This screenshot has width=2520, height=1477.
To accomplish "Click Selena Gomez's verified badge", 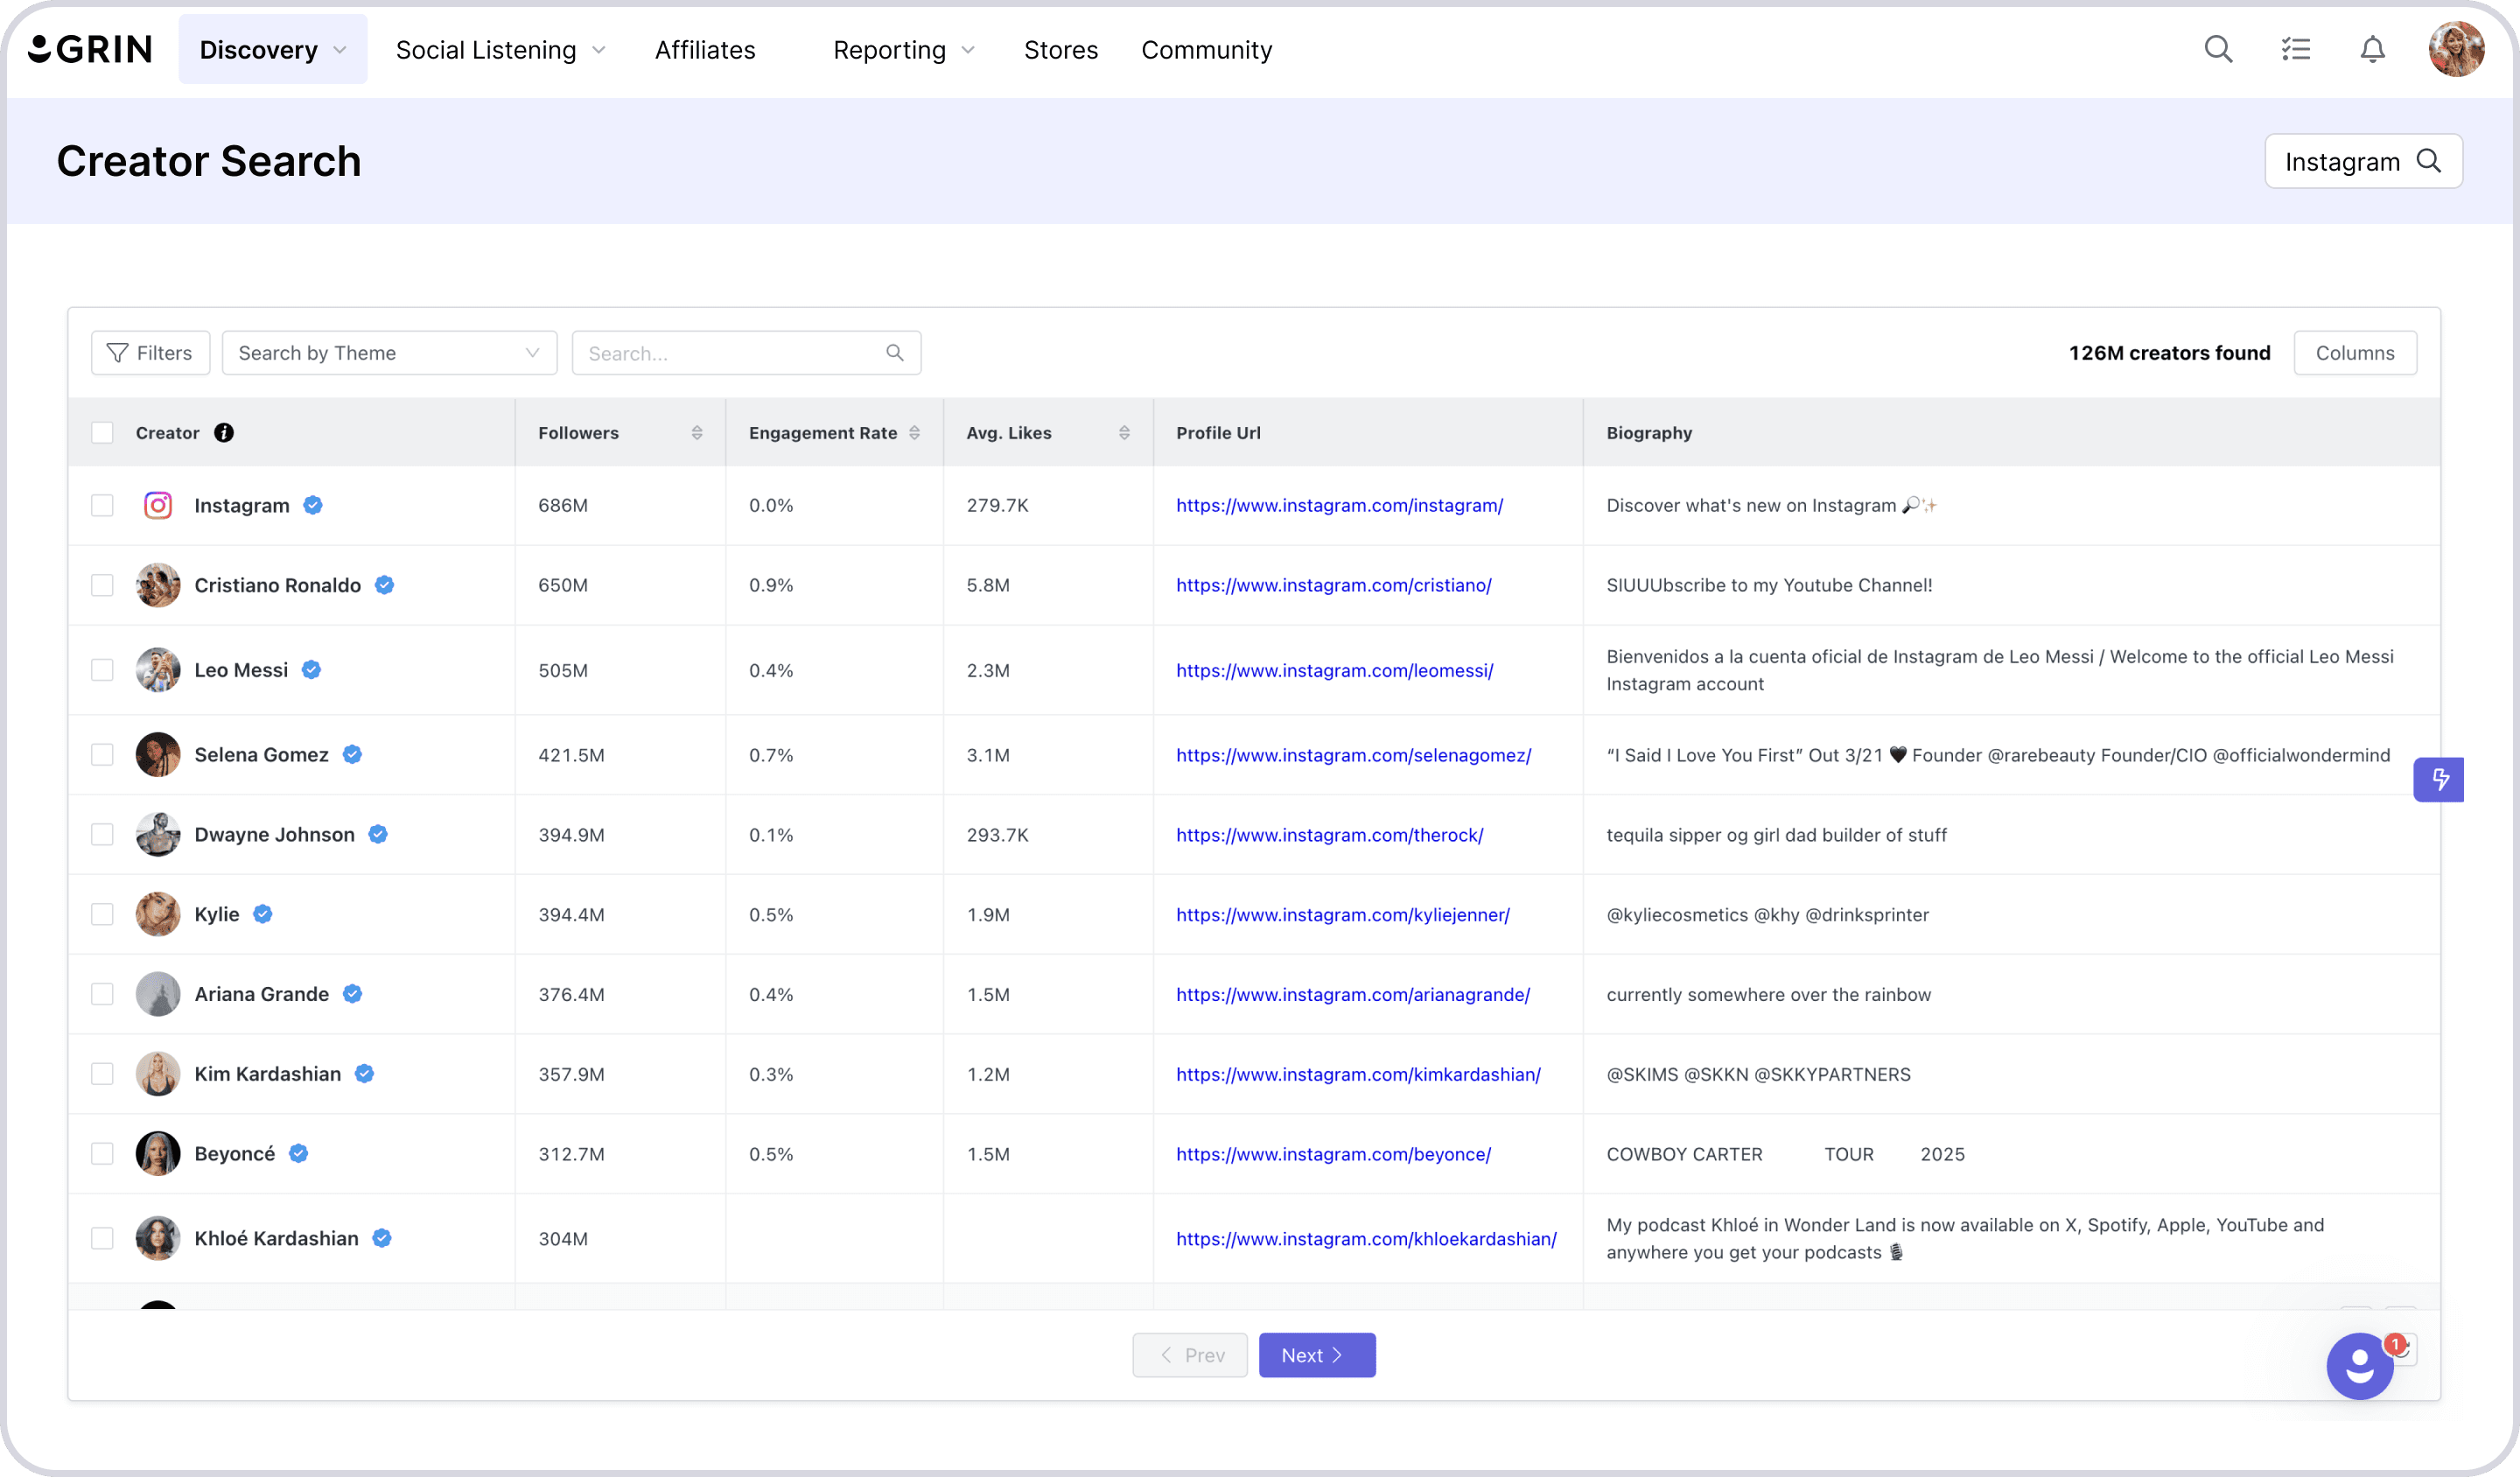I will coord(352,755).
